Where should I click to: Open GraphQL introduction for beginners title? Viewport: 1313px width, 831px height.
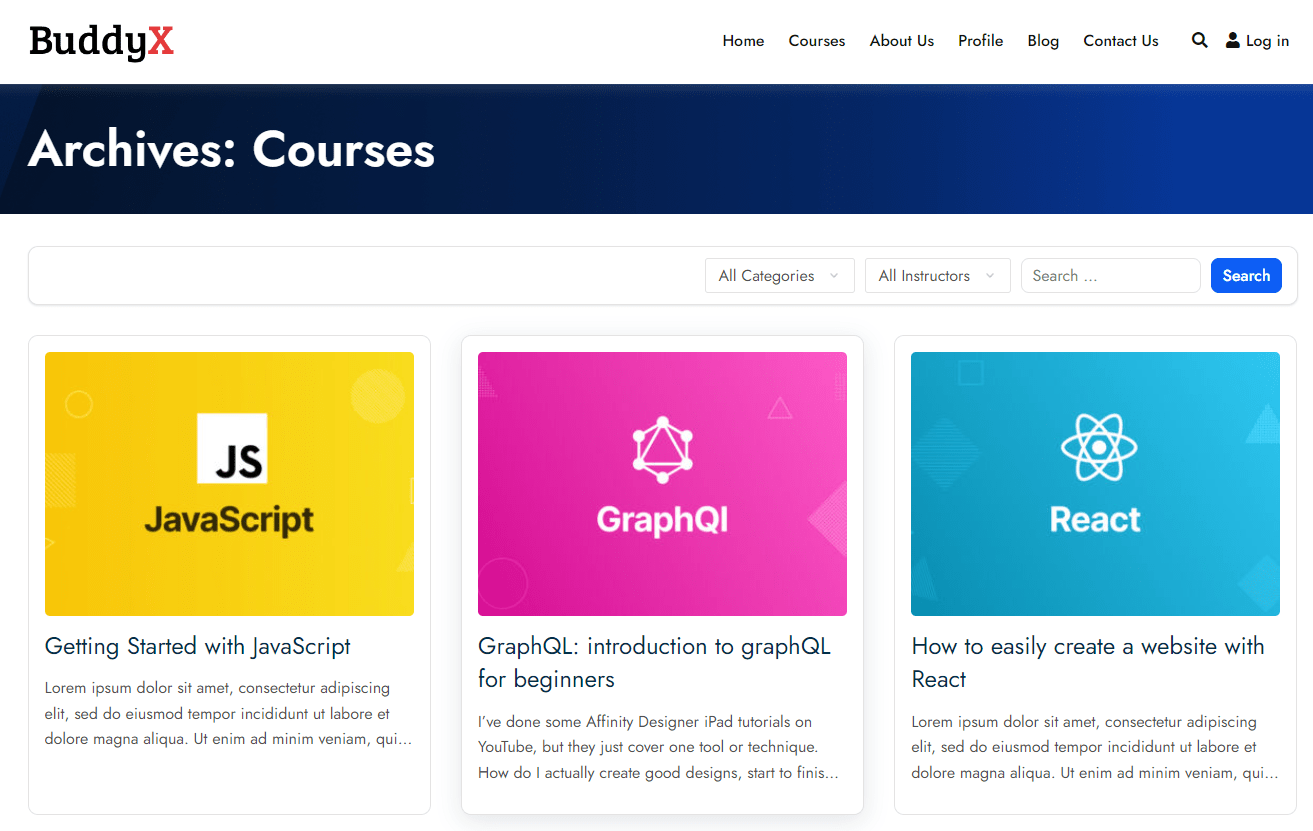(x=654, y=662)
